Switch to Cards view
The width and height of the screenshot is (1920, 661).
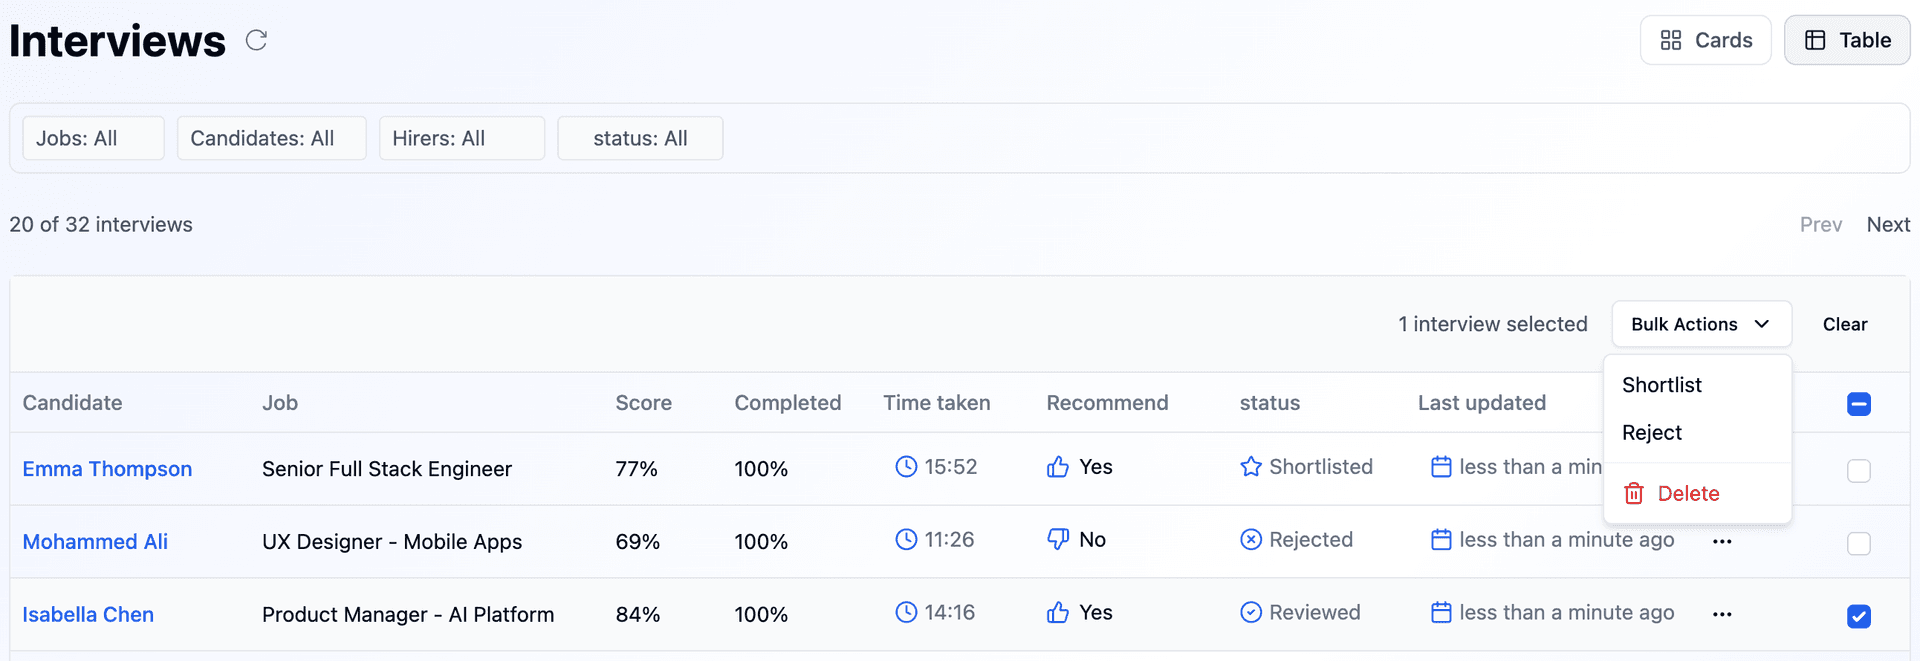(1705, 40)
